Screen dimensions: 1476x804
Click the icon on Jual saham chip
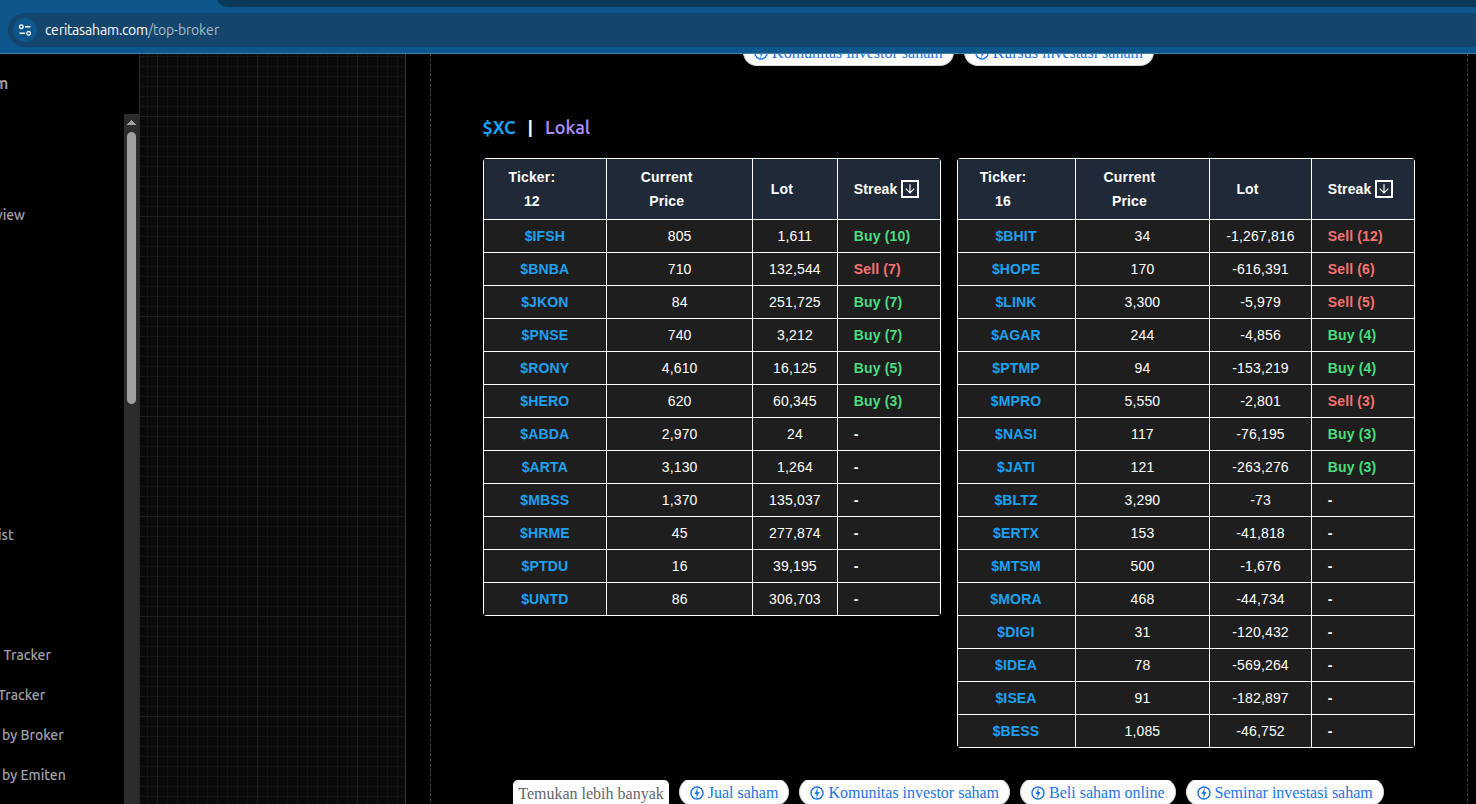(697, 793)
